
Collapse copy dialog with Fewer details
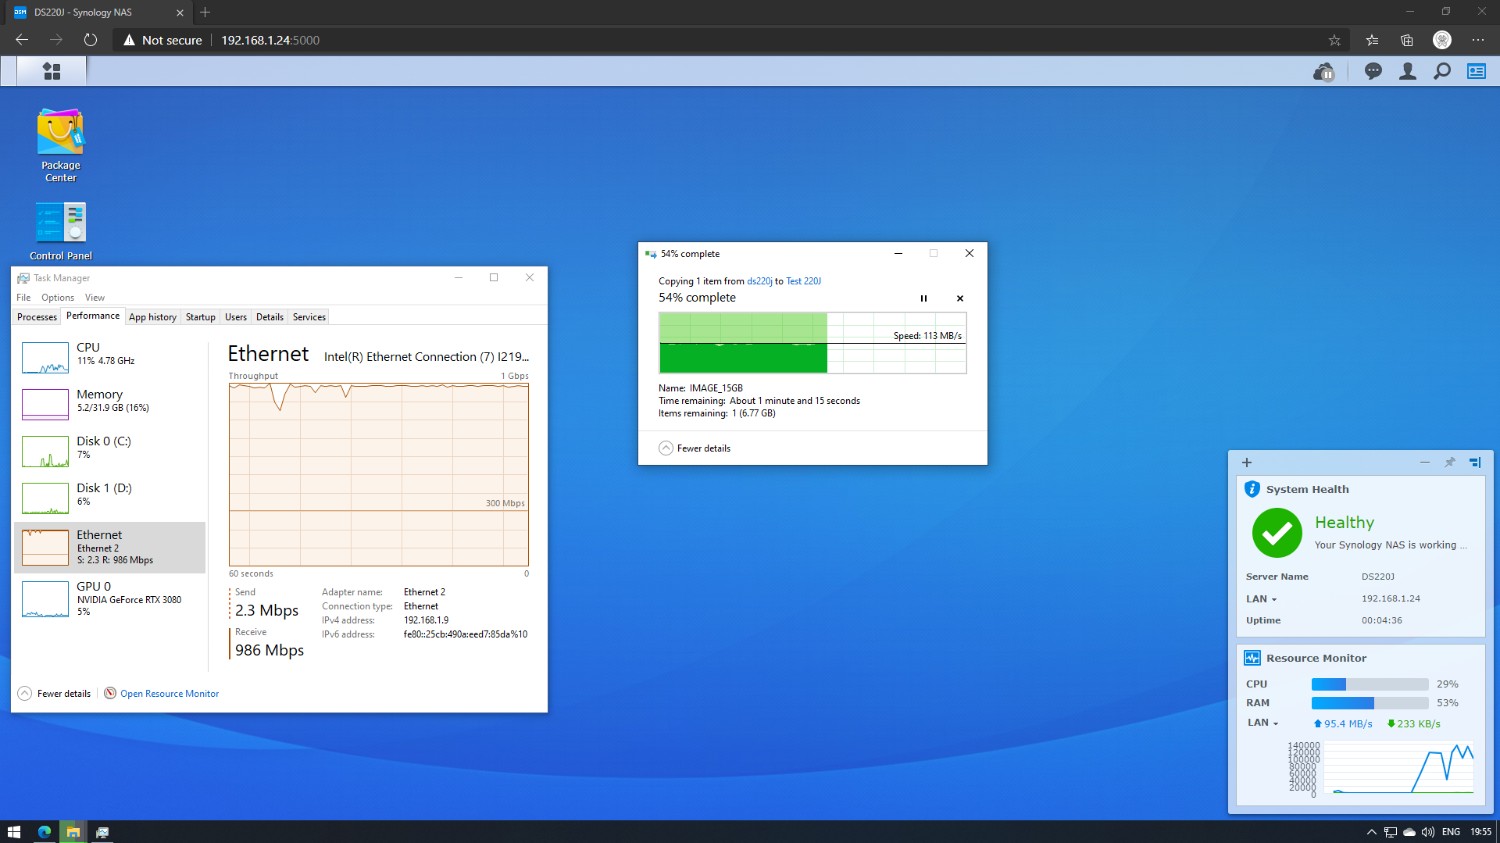[694, 448]
